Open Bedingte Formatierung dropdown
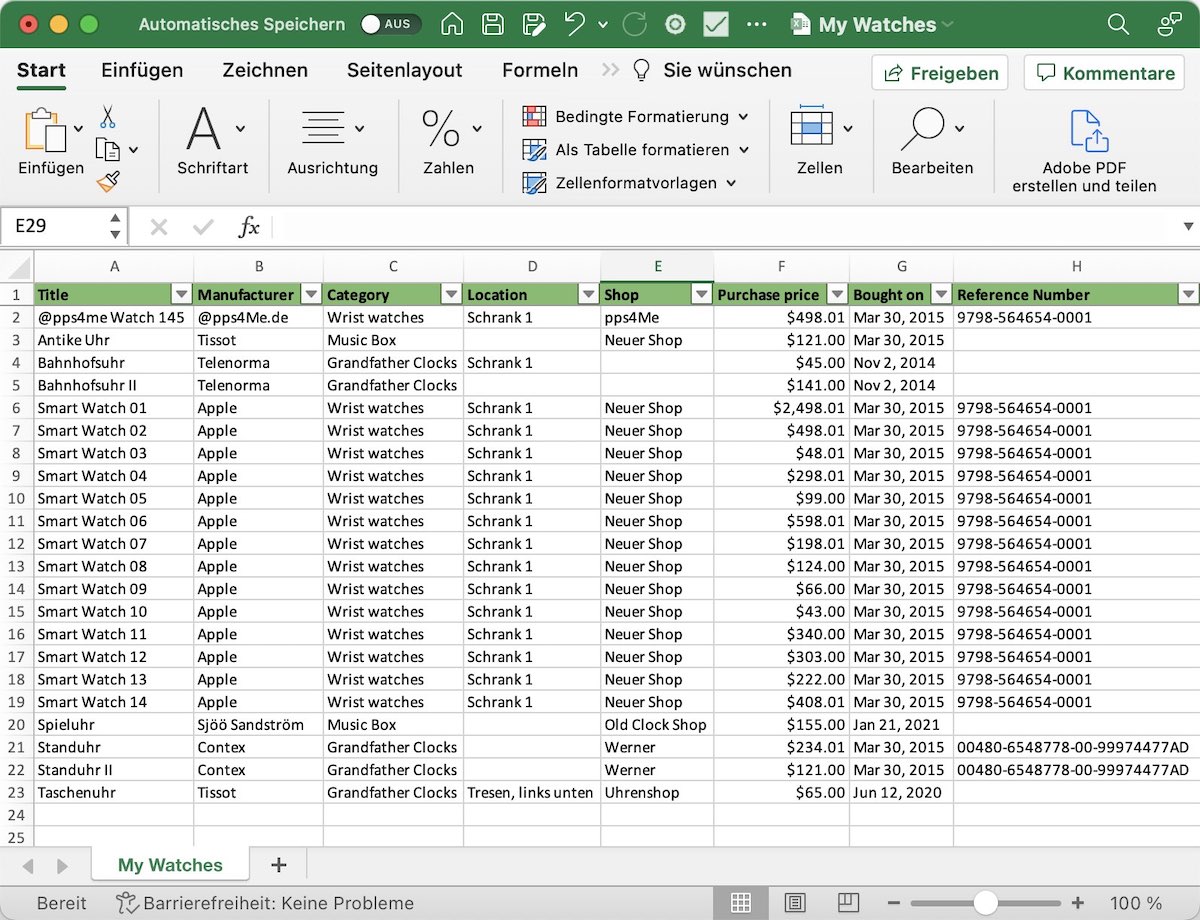Image resolution: width=1200 pixels, height=920 pixels. pos(636,117)
